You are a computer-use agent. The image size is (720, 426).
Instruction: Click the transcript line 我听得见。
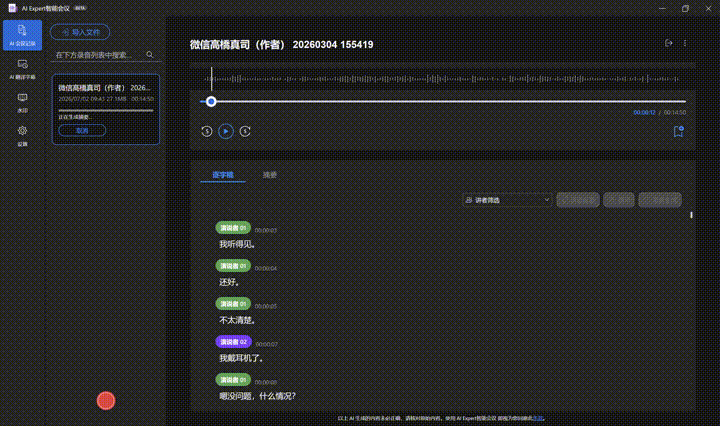[x=237, y=244]
